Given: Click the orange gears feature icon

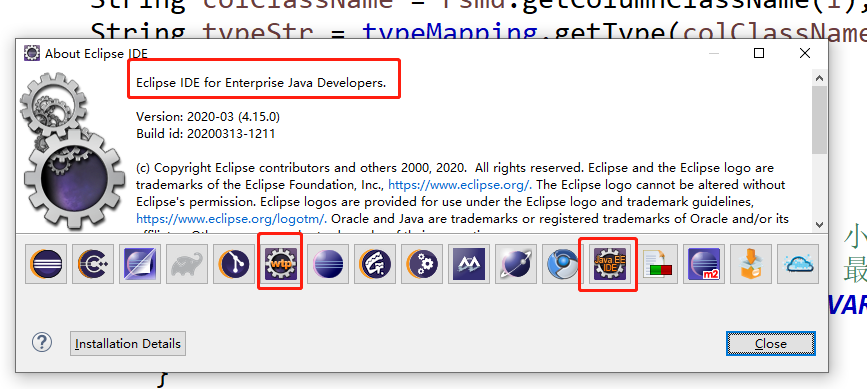Looking at the screenshot, I should (422, 264).
